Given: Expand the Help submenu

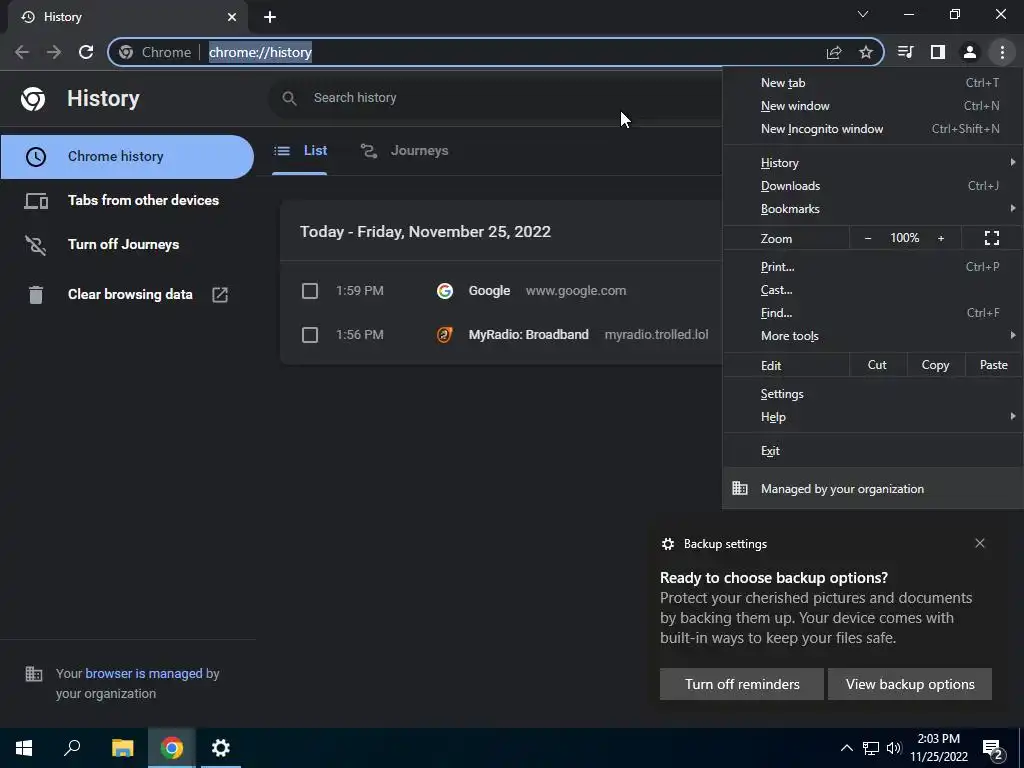Looking at the screenshot, I should tap(873, 417).
